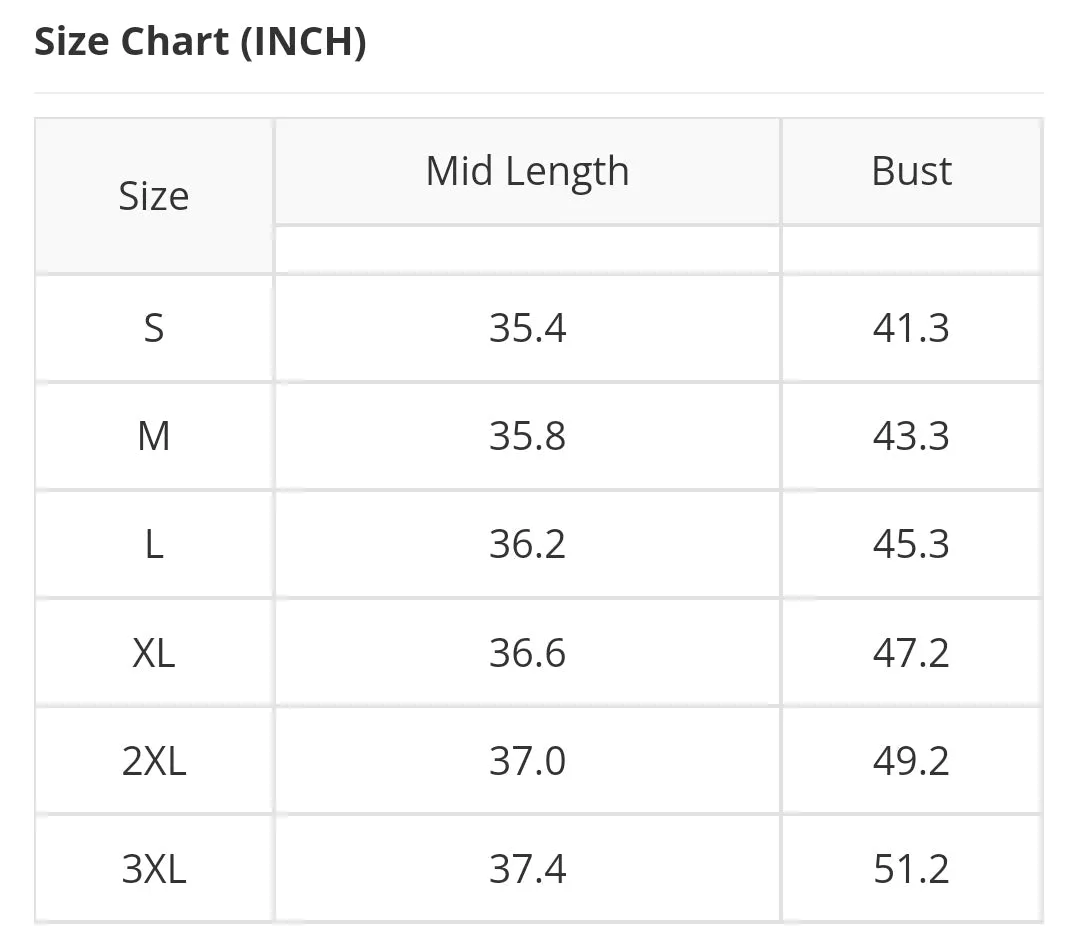
Task: Click the 49.2 bust value
Action: click(911, 761)
